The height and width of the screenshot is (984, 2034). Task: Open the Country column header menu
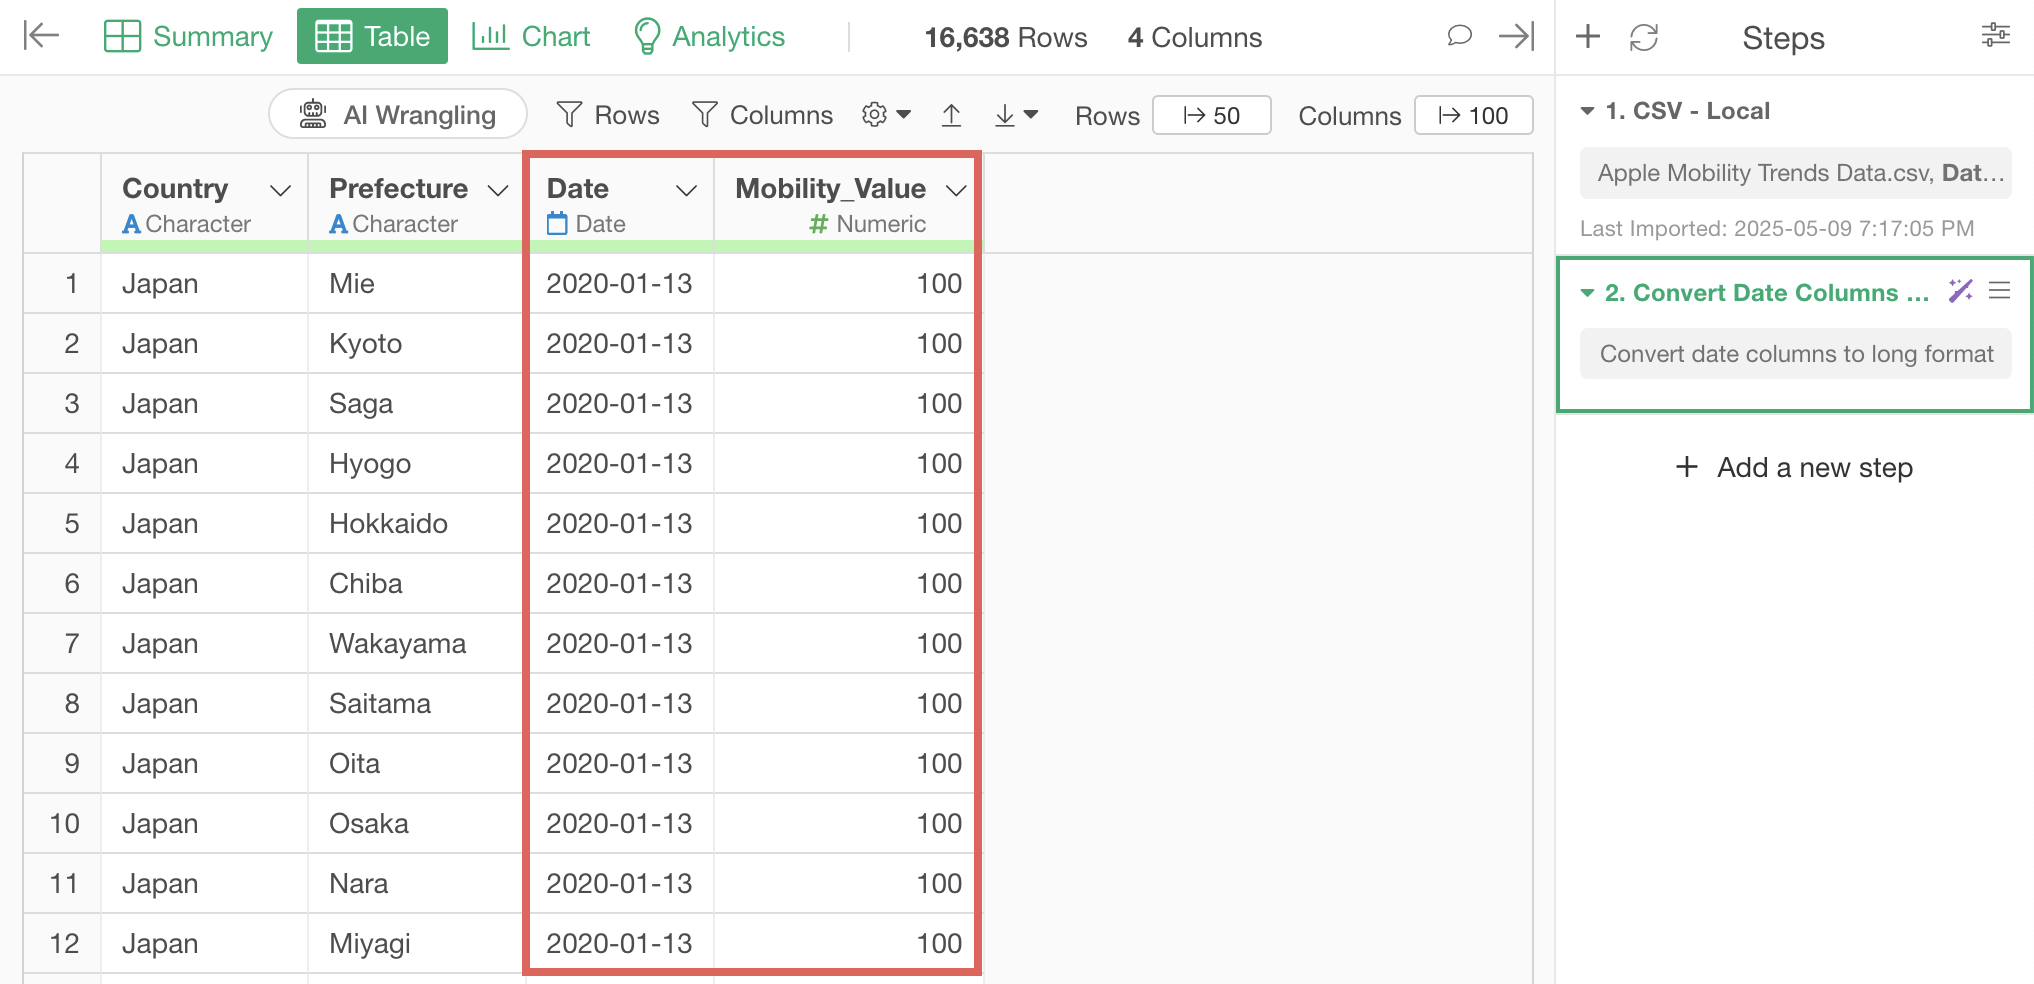[x=281, y=190]
